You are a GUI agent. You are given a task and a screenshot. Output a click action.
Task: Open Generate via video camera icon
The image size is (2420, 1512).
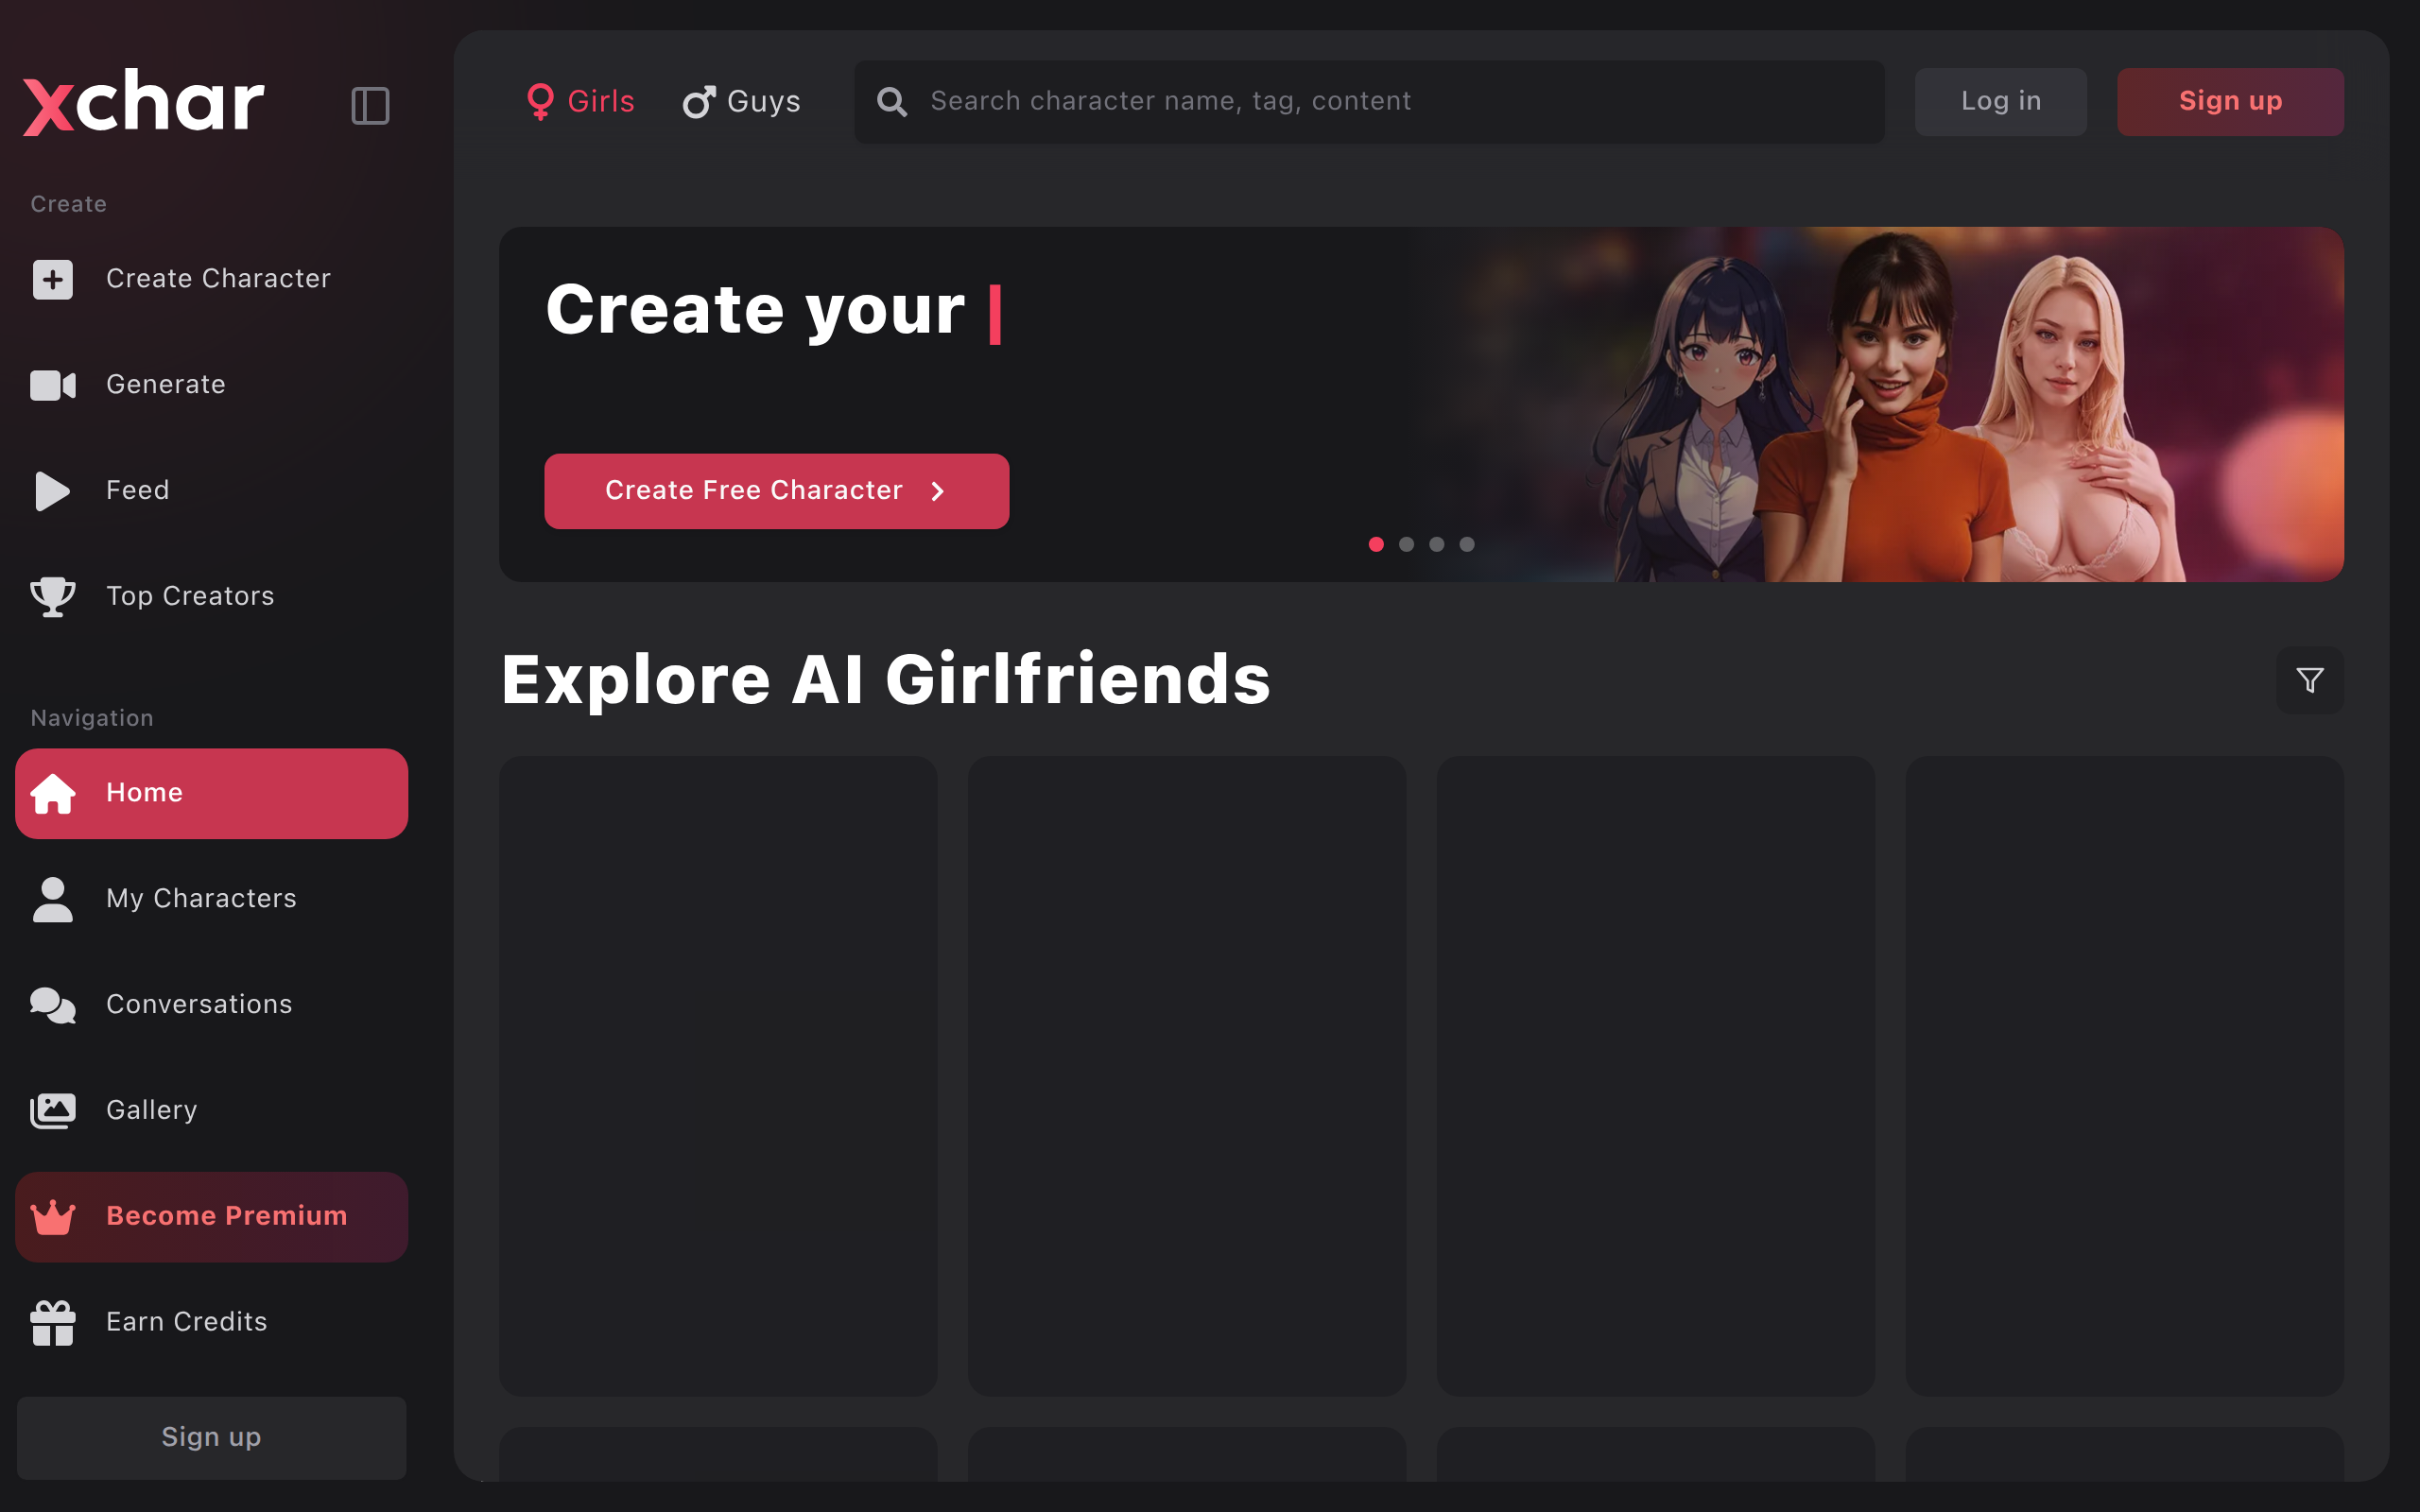coord(53,385)
